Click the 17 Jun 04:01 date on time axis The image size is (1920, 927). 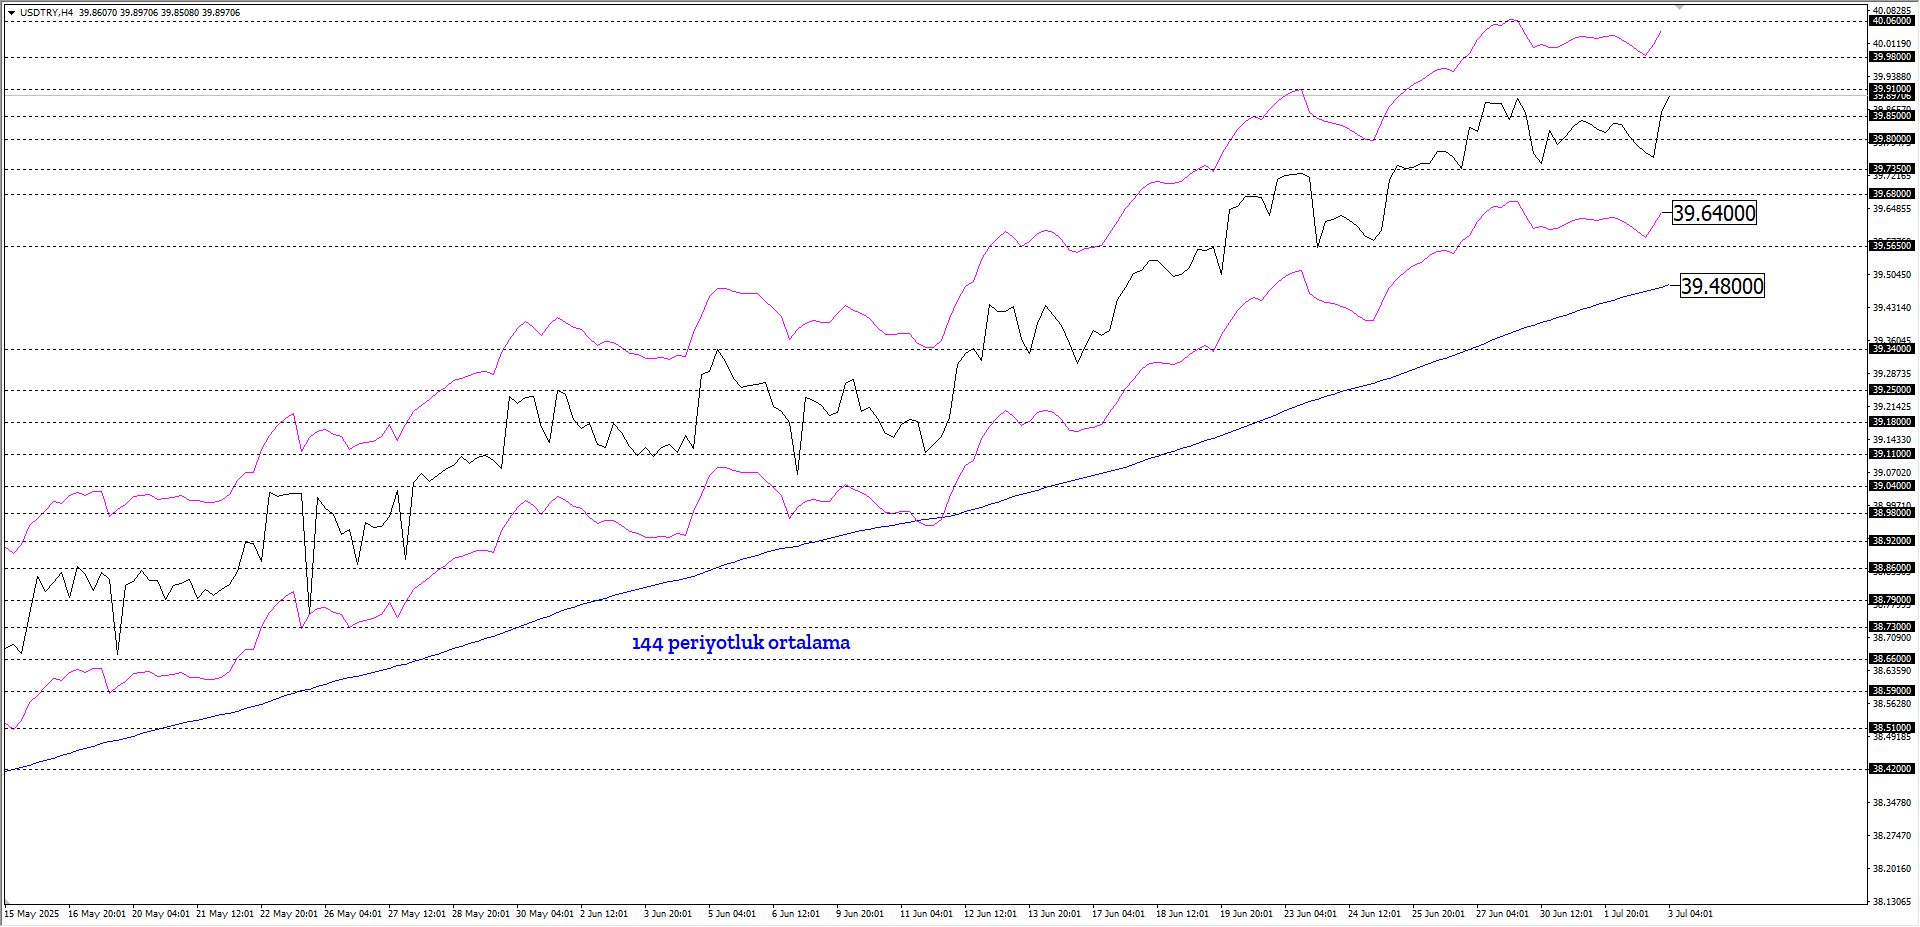pos(1118,914)
